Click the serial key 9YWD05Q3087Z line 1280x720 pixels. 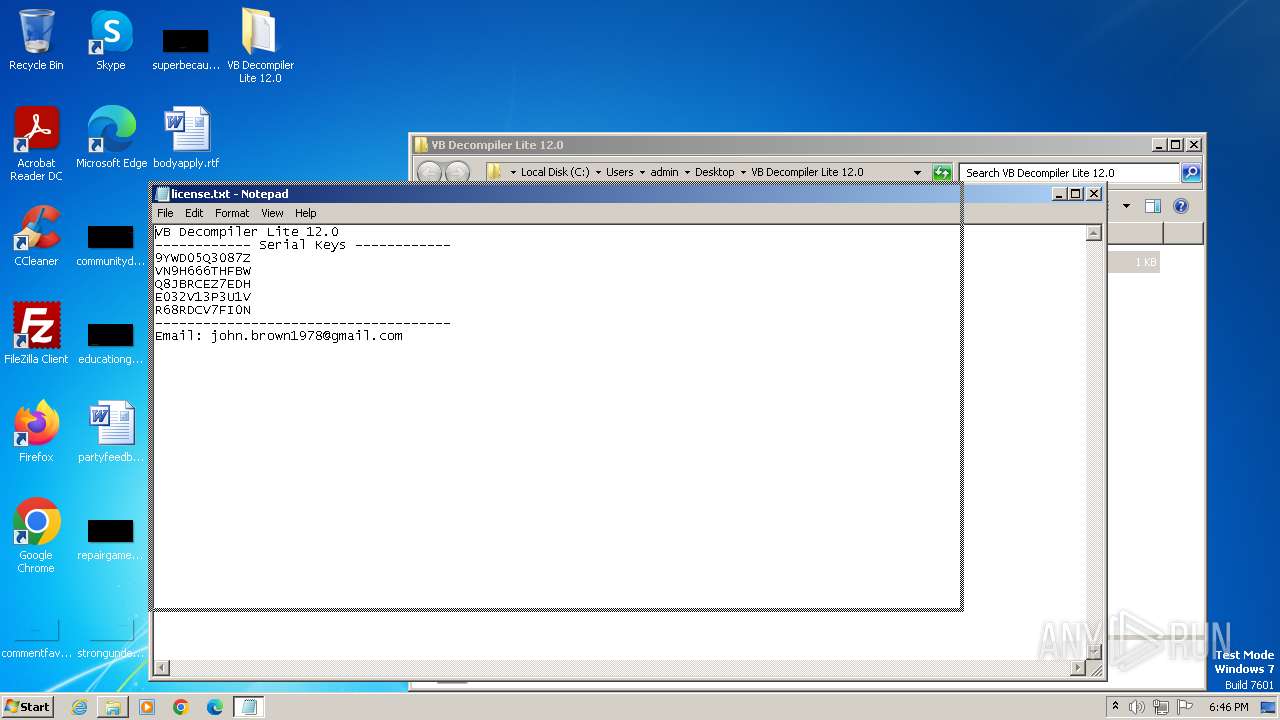(x=203, y=258)
